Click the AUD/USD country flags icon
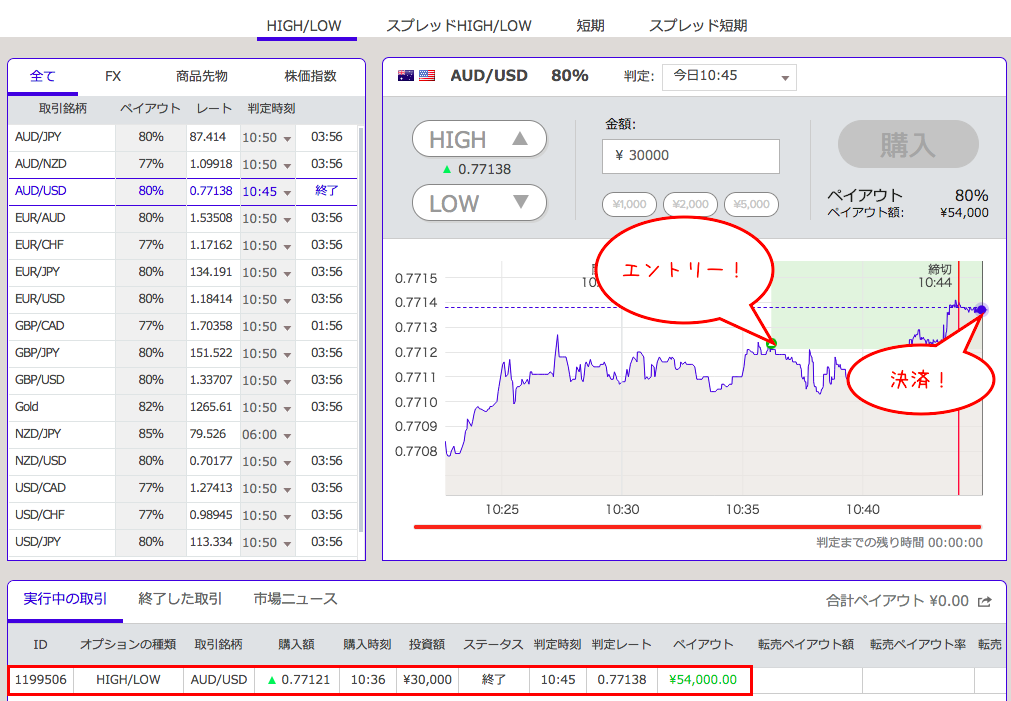Image resolution: width=1011 pixels, height=701 pixels. point(417,76)
